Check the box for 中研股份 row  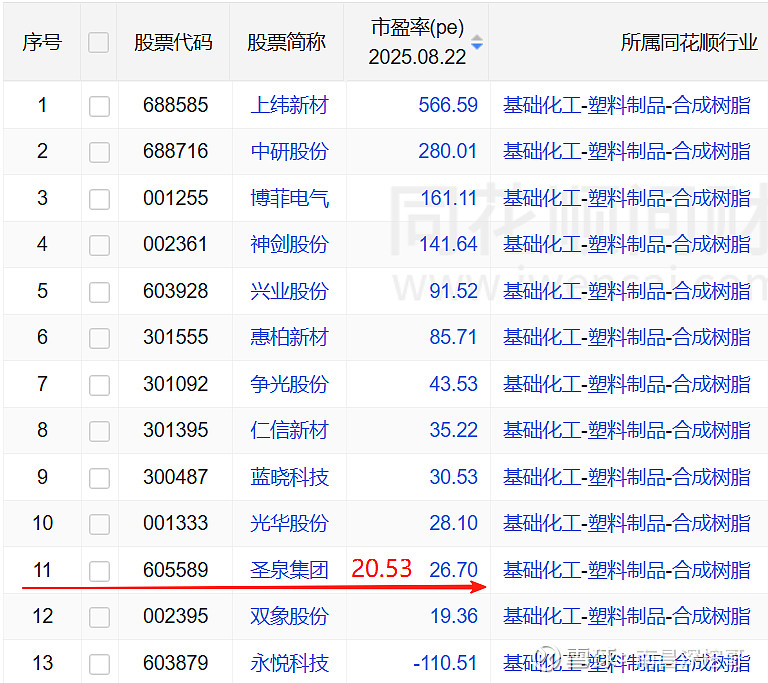coord(99,152)
